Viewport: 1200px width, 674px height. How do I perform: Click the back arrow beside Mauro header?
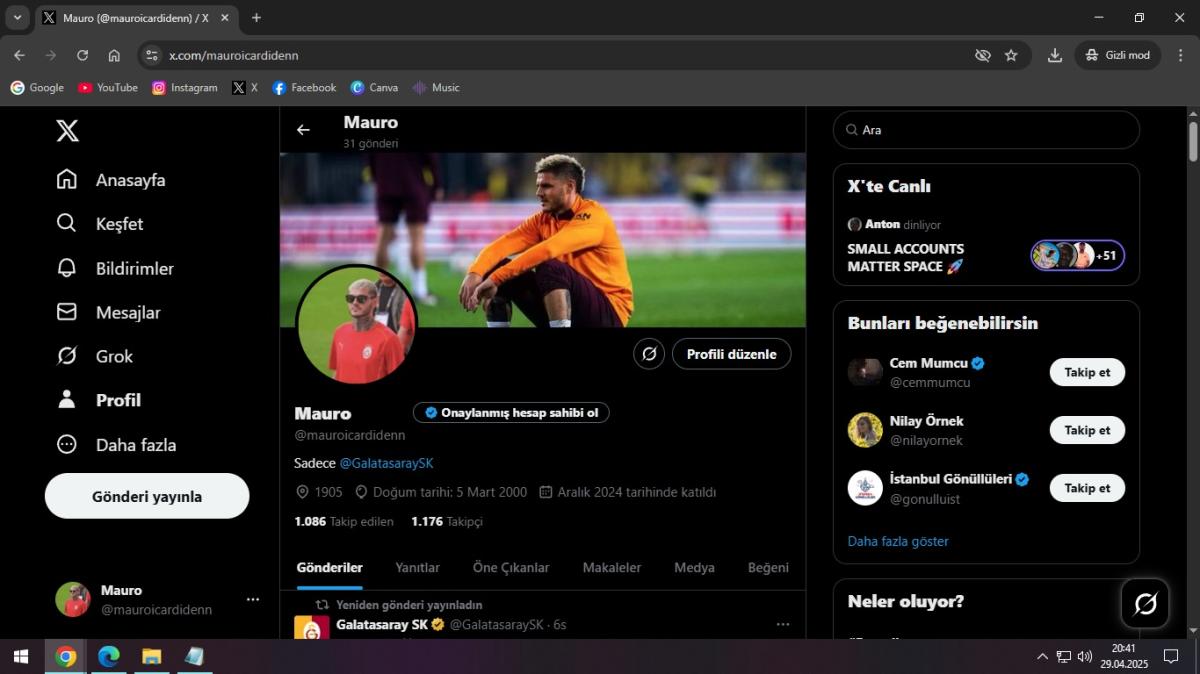click(303, 130)
